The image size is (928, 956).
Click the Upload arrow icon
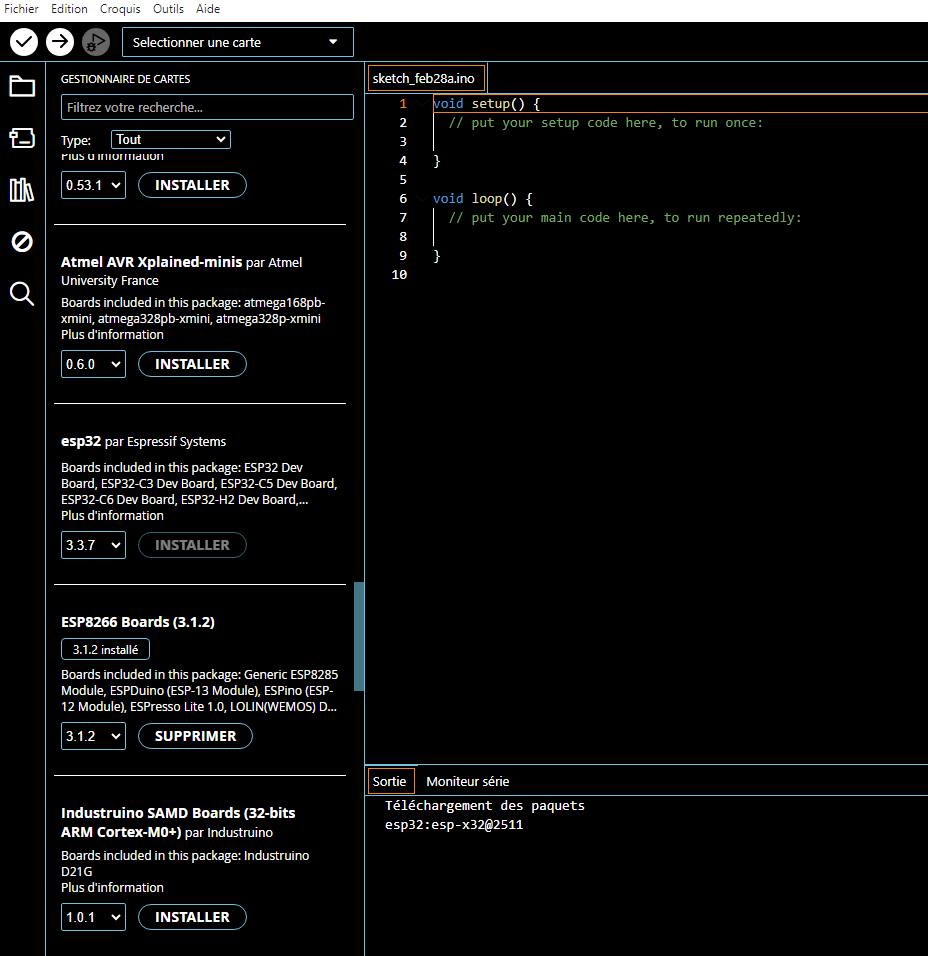click(60, 42)
